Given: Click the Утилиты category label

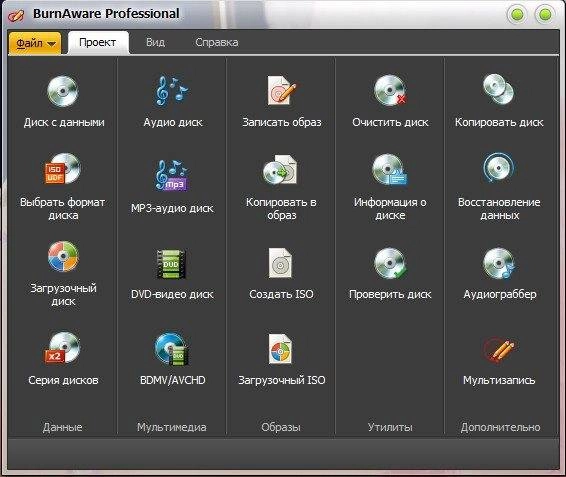Looking at the screenshot, I should [390, 427].
